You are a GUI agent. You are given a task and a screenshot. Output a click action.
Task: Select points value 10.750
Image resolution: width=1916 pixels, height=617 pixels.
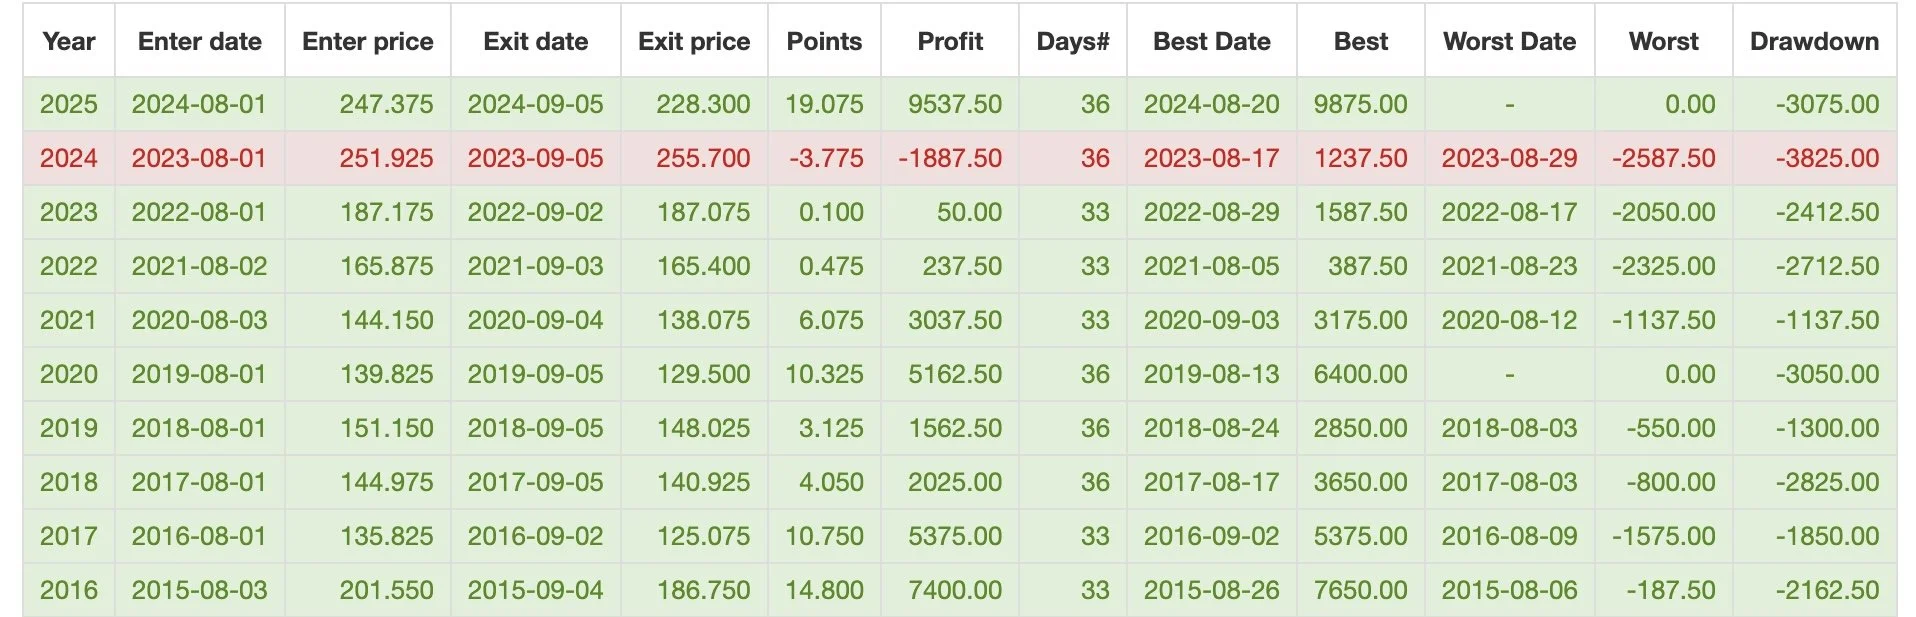(824, 536)
